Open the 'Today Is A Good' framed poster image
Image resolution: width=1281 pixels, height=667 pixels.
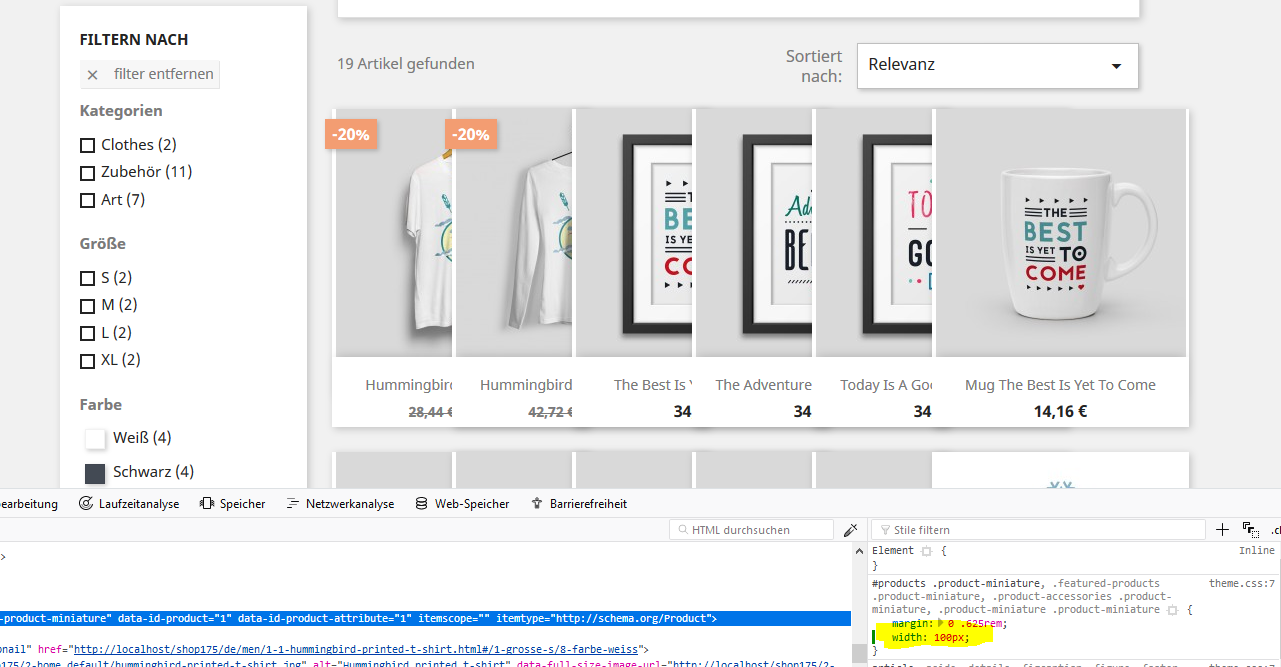pos(875,233)
